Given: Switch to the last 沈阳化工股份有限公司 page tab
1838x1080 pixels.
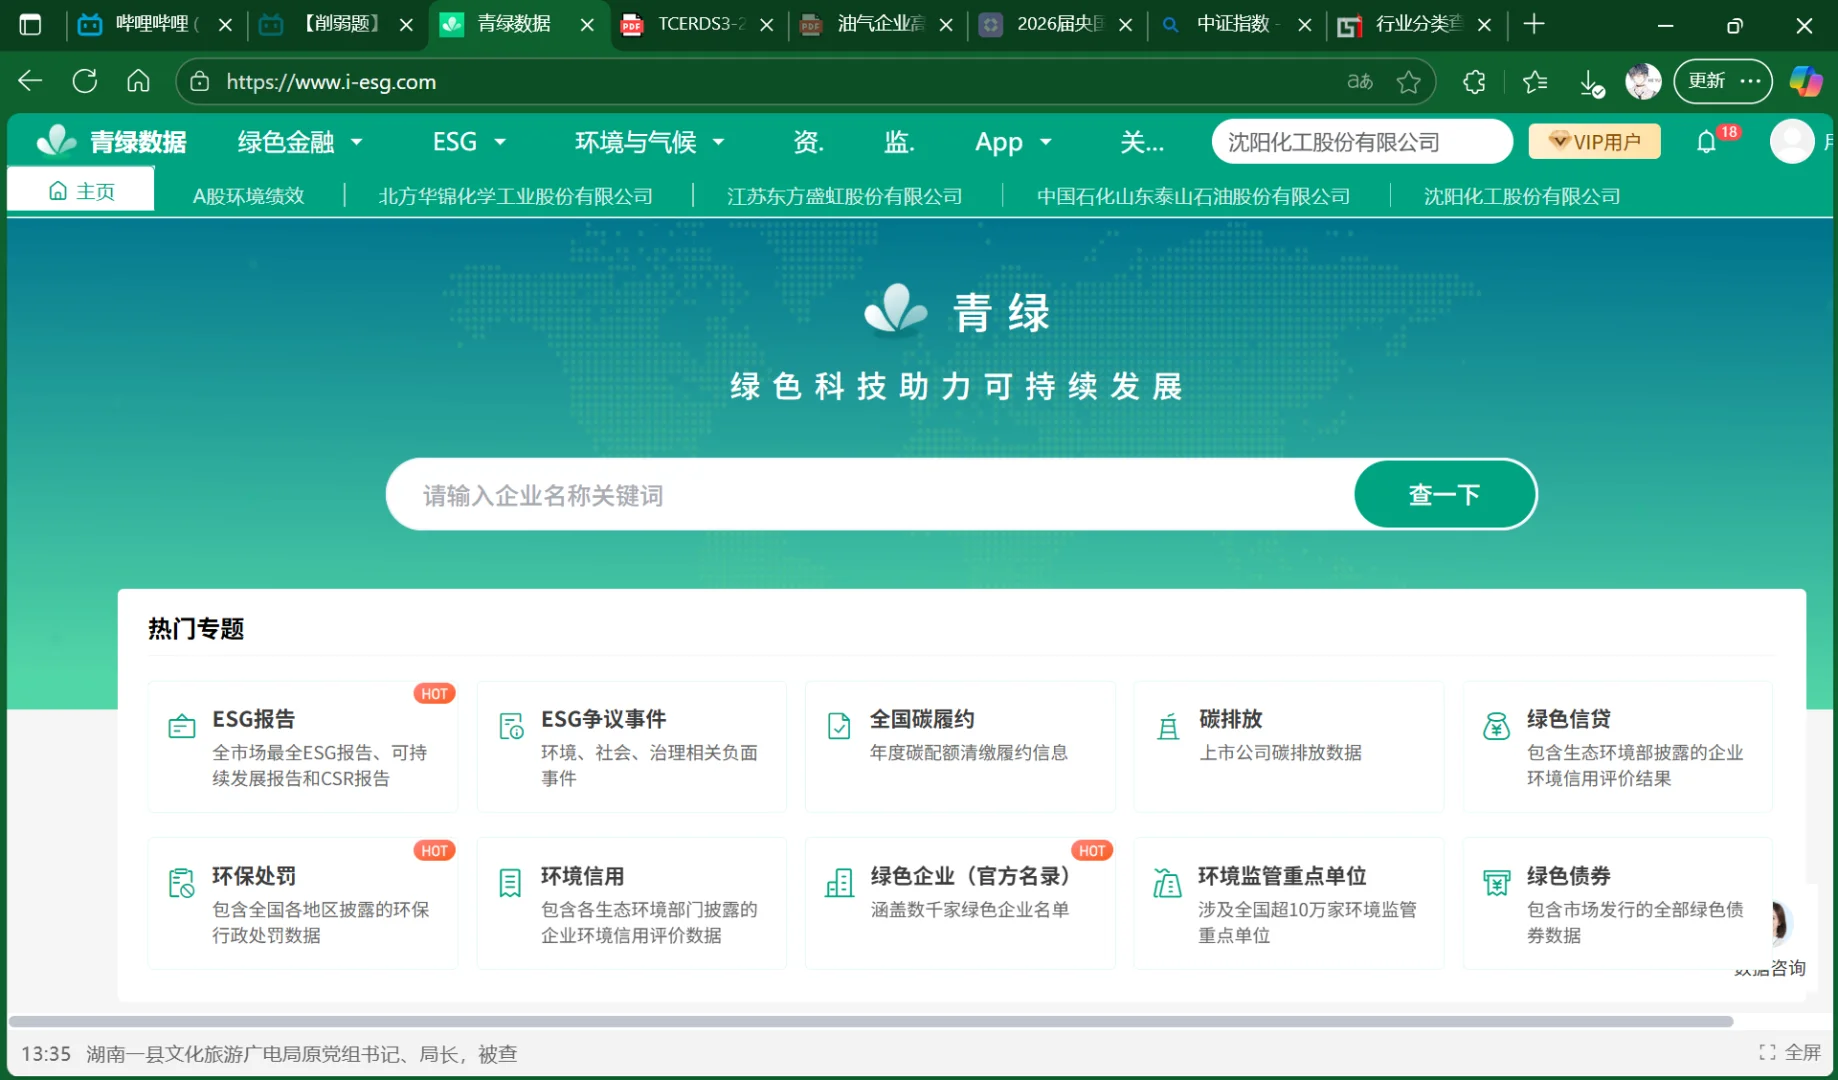Looking at the screenshot, I should coord(1522,196).
